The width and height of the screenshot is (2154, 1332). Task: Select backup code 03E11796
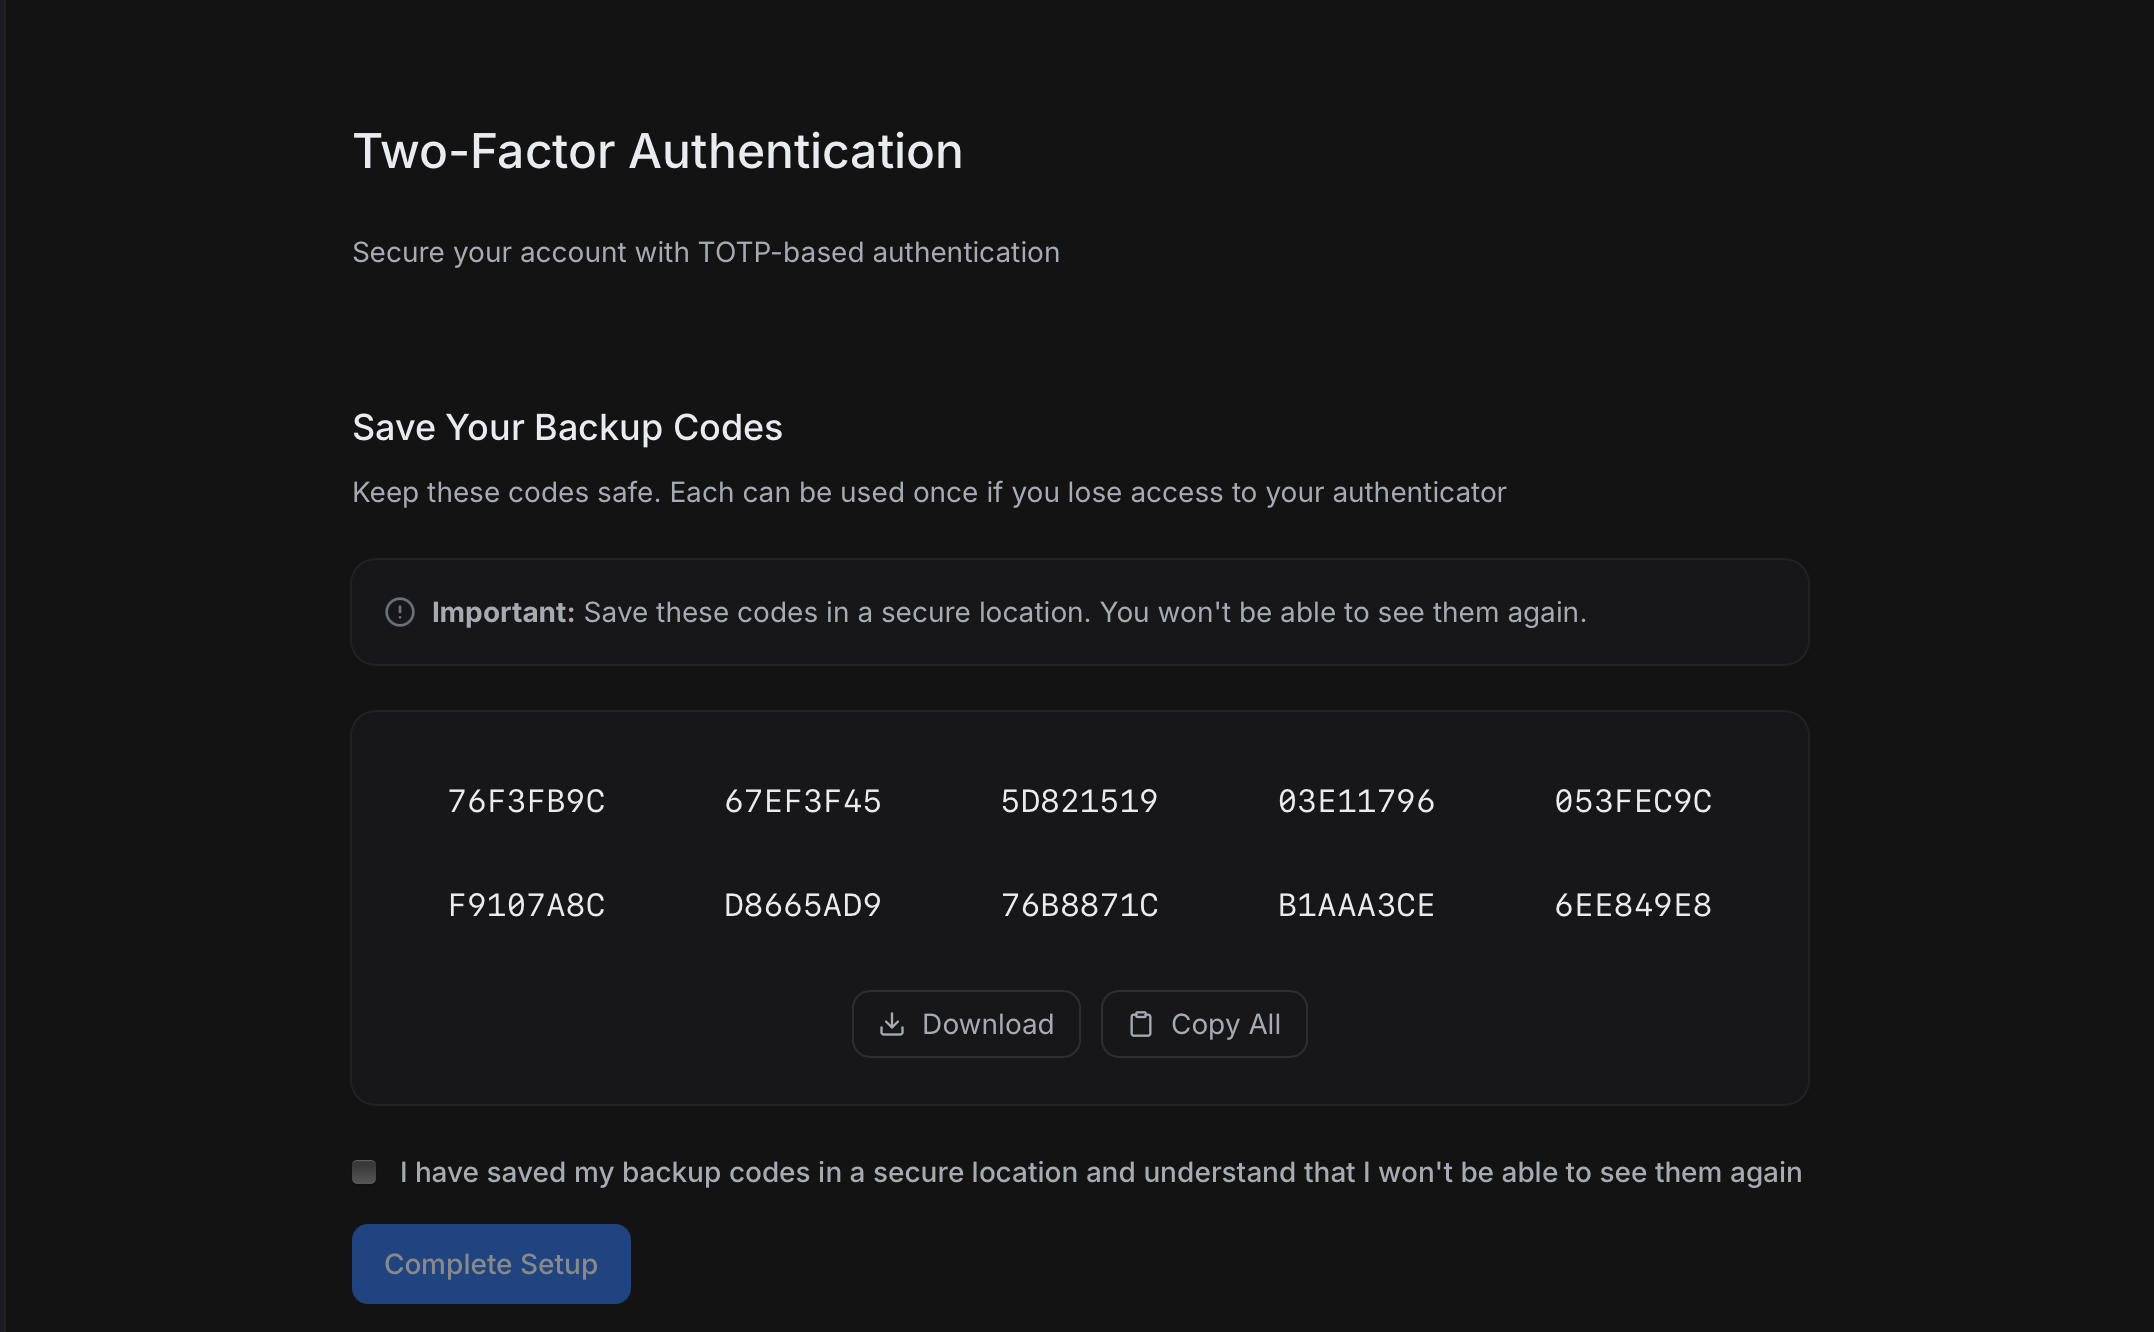(x=1356, y=802)
